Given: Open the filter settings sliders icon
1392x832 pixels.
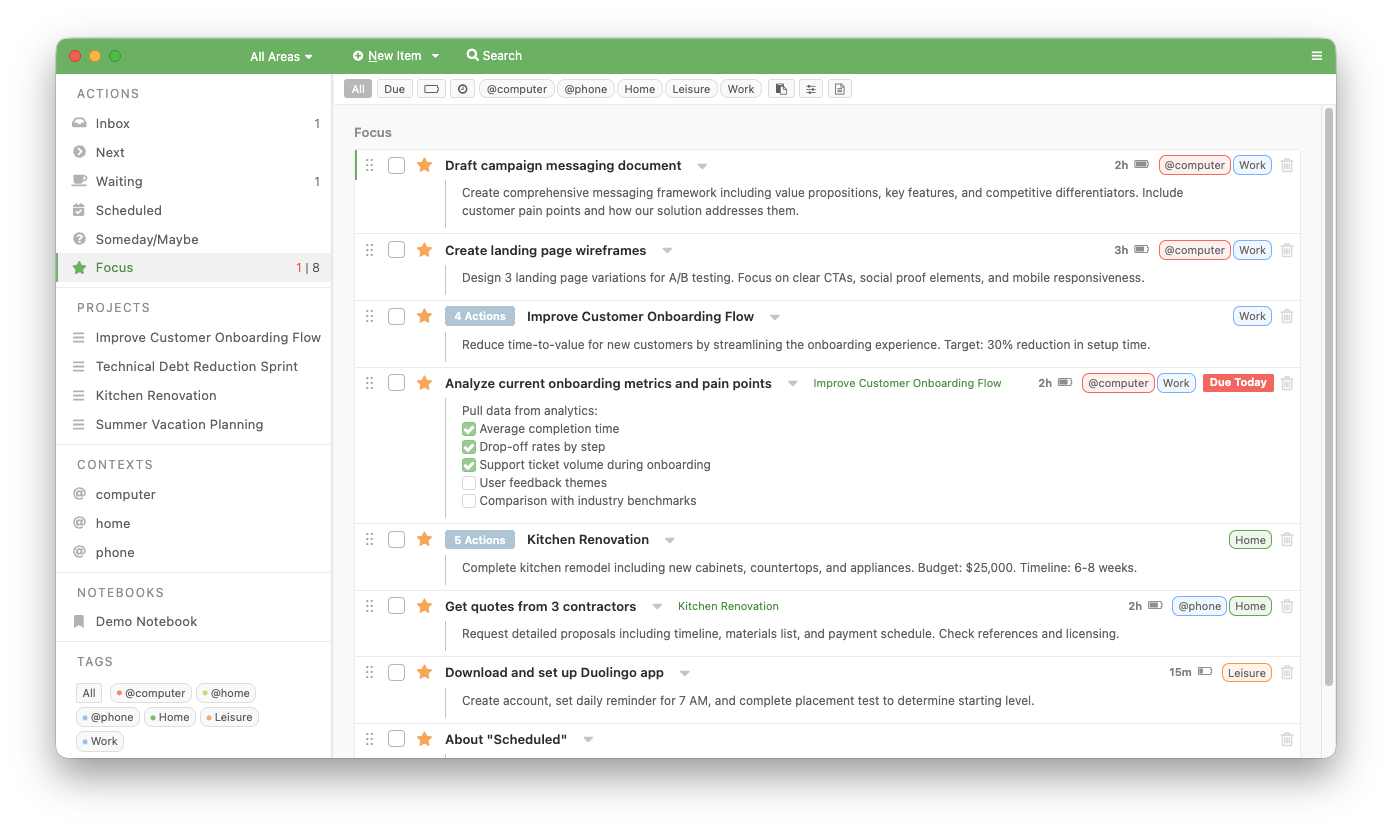Looking at the screenshot, I should [810, 88].
